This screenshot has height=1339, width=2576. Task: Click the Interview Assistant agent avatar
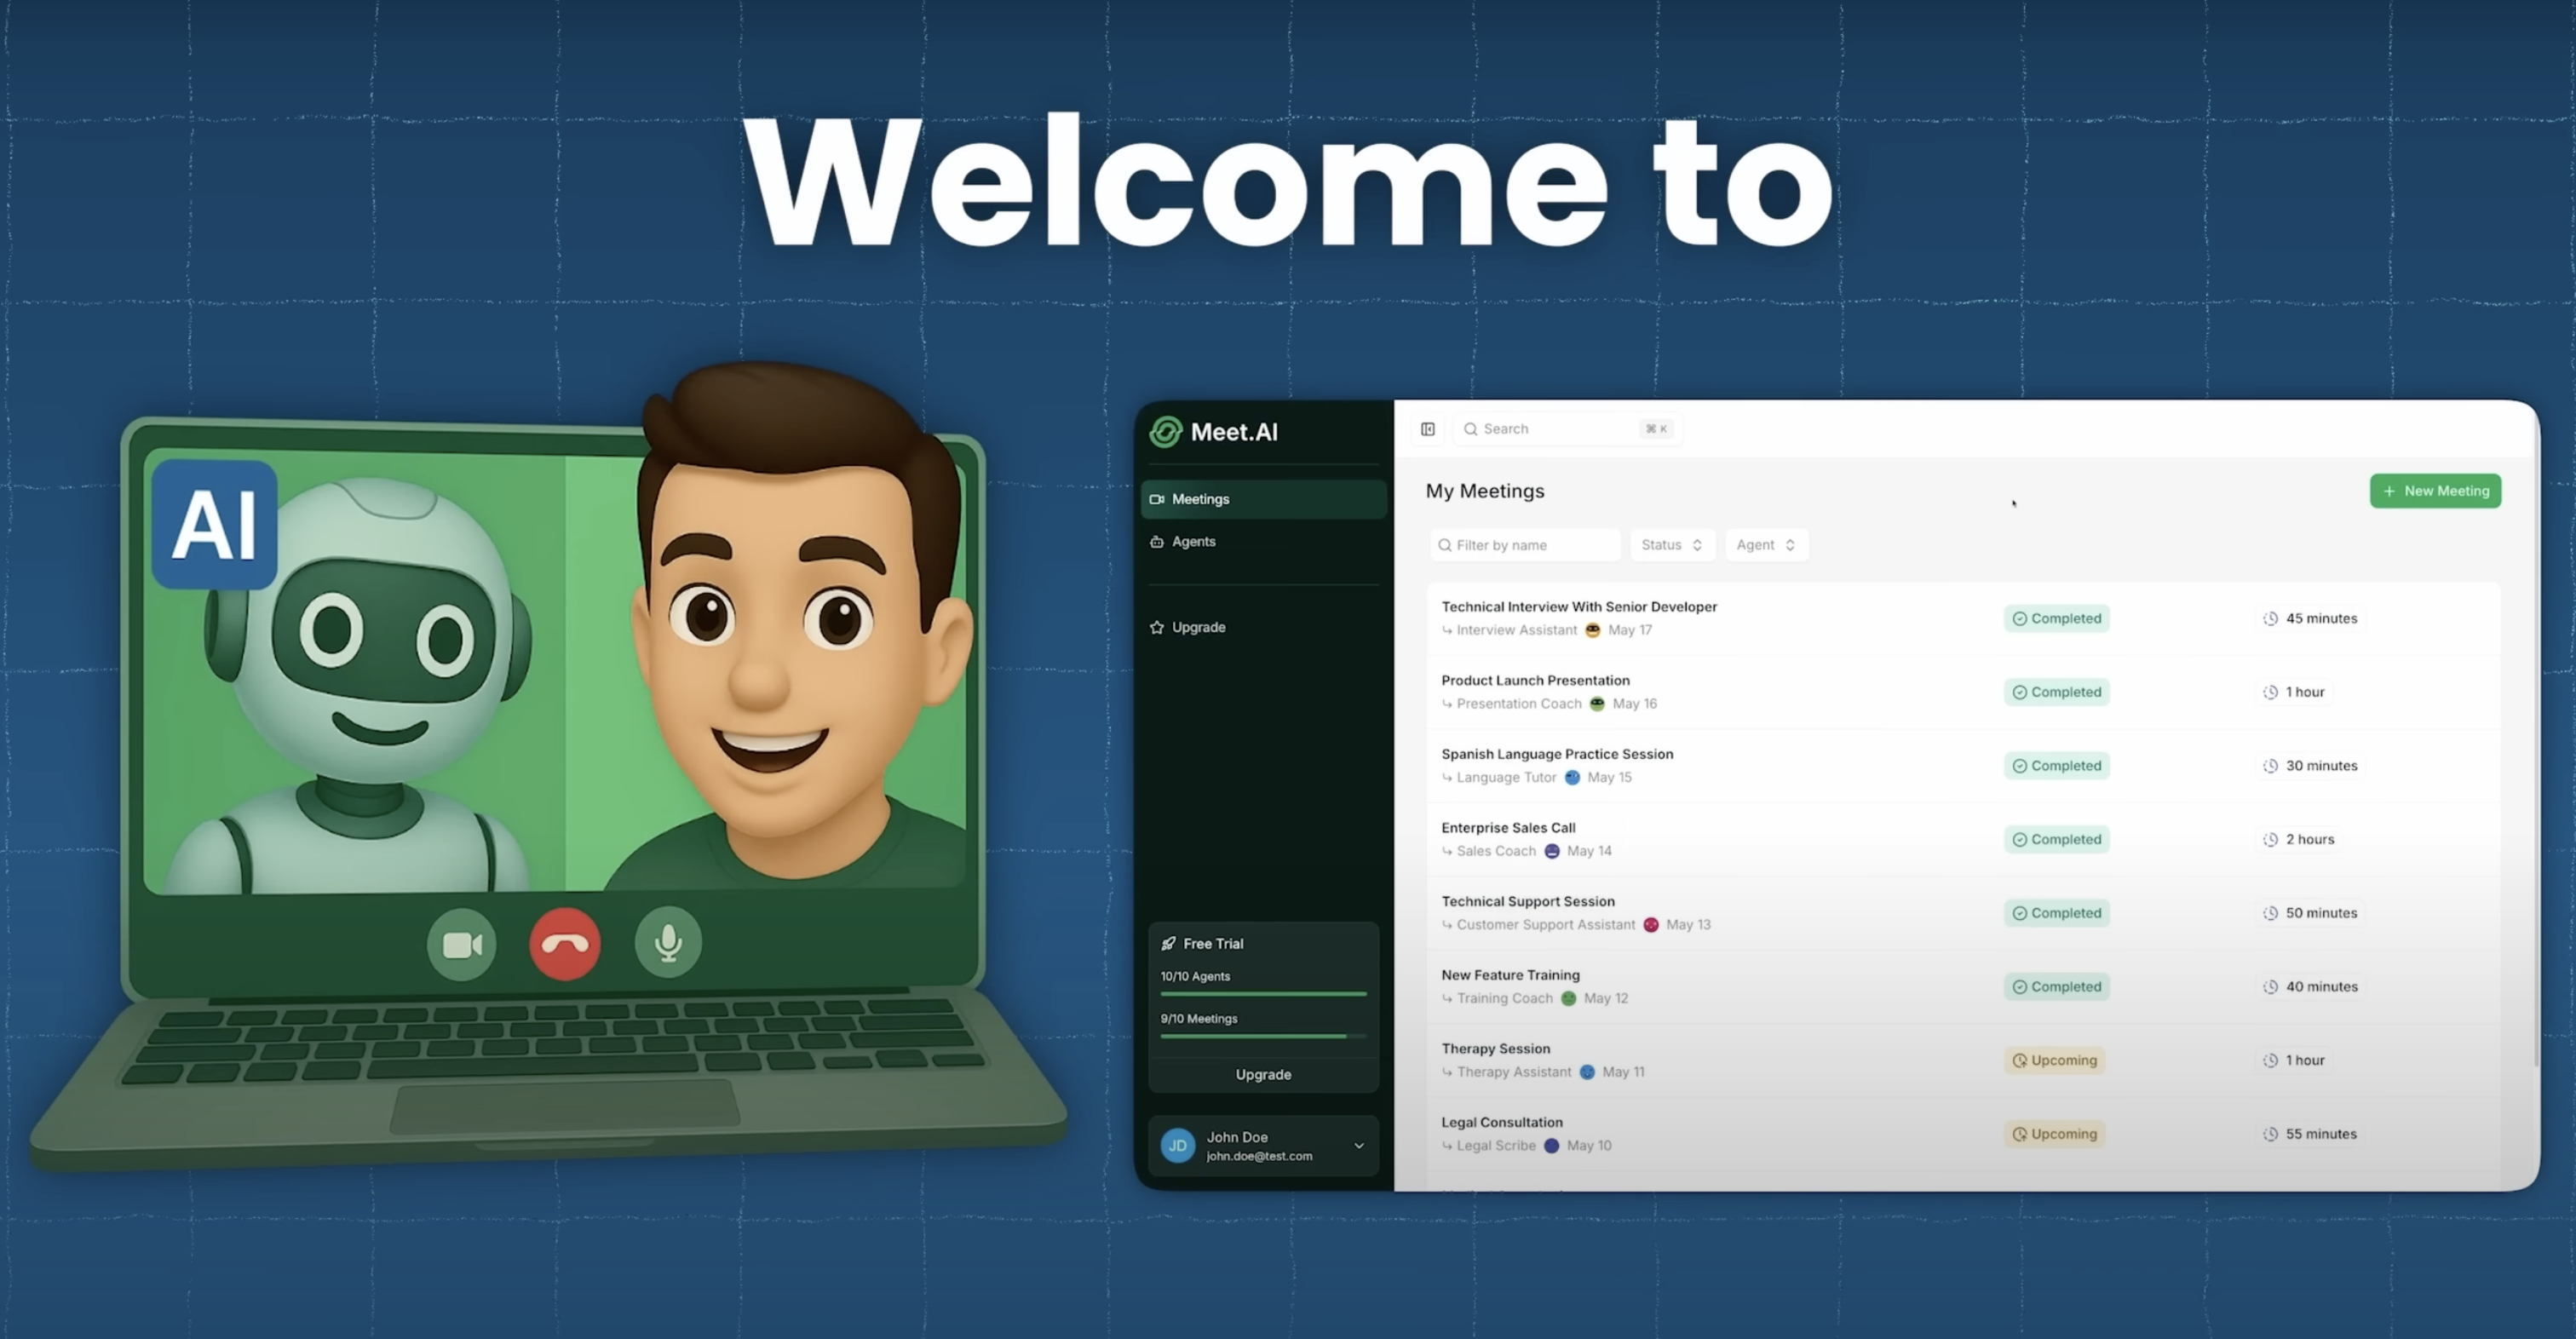(1593, 630)
